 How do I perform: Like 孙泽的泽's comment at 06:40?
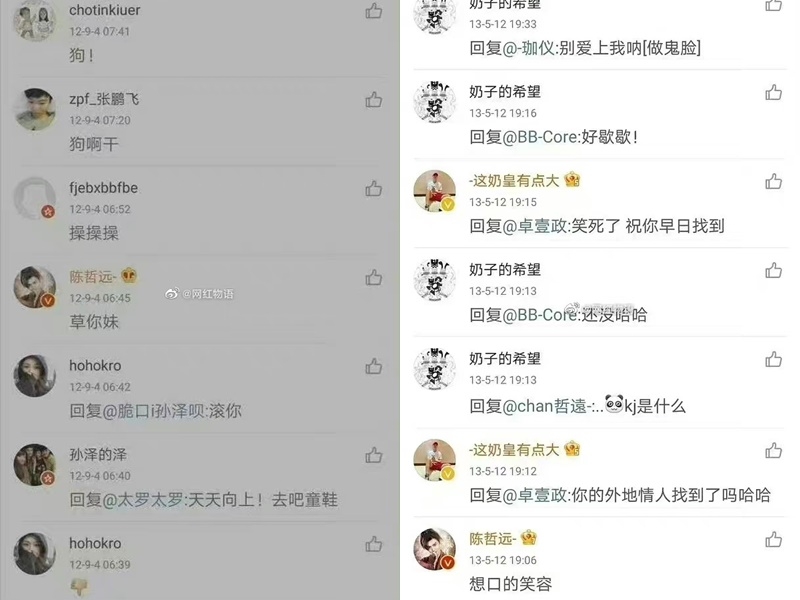tap(373, 455)
